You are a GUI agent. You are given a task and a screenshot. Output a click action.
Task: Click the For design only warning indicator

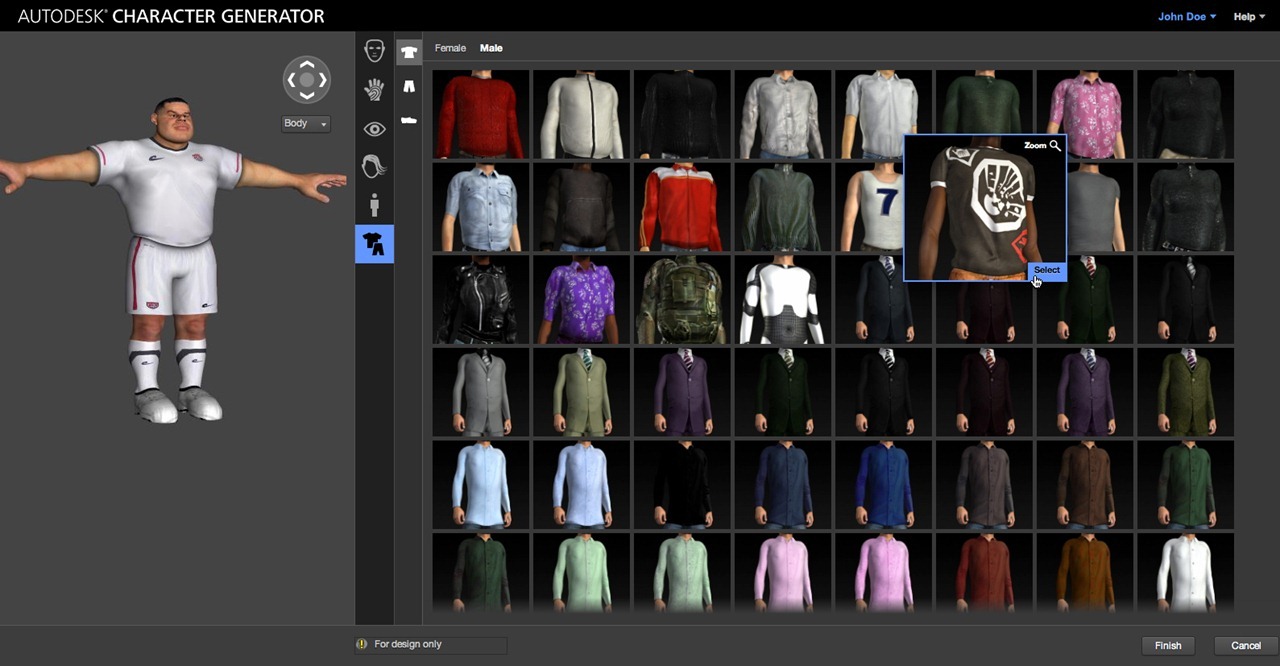coord(362,645)
